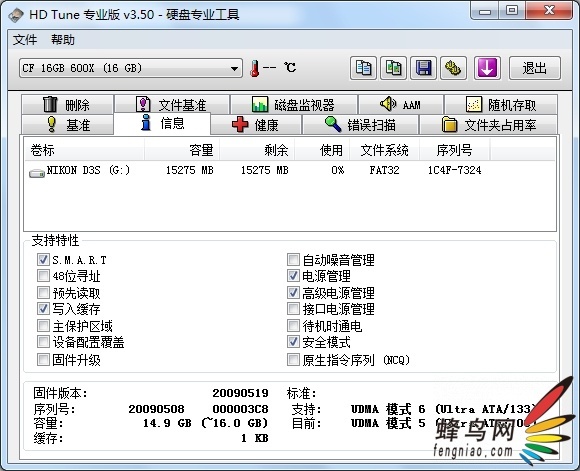The image size is (580, 471).
Task: Switch to the 磁盘监视器 tab
Action: tap(294, 105)
